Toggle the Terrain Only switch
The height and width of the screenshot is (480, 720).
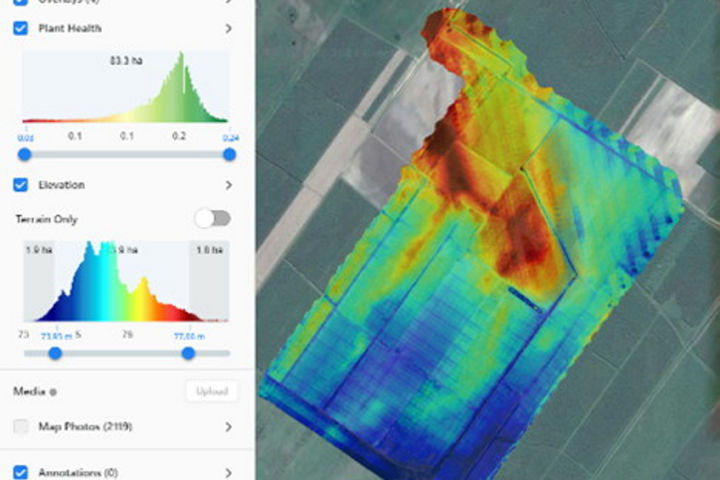(x=213, y=218)
